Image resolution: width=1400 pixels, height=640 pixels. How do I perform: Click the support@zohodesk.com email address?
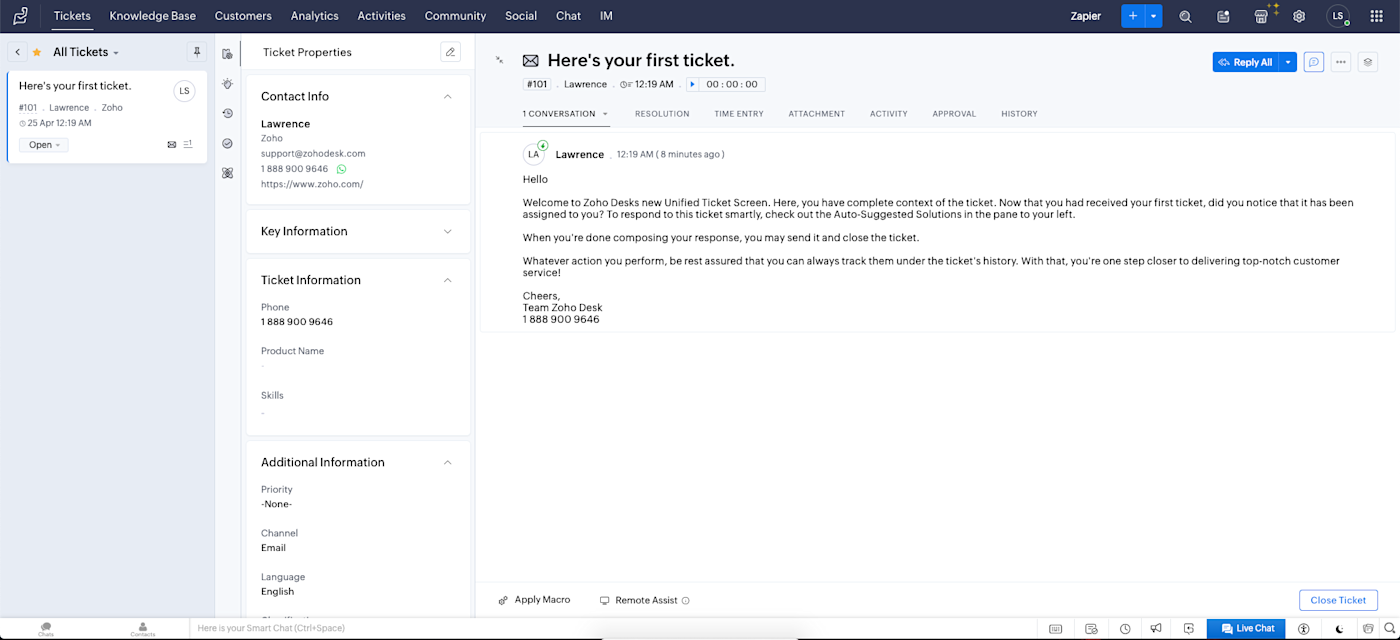click(313, 154)
